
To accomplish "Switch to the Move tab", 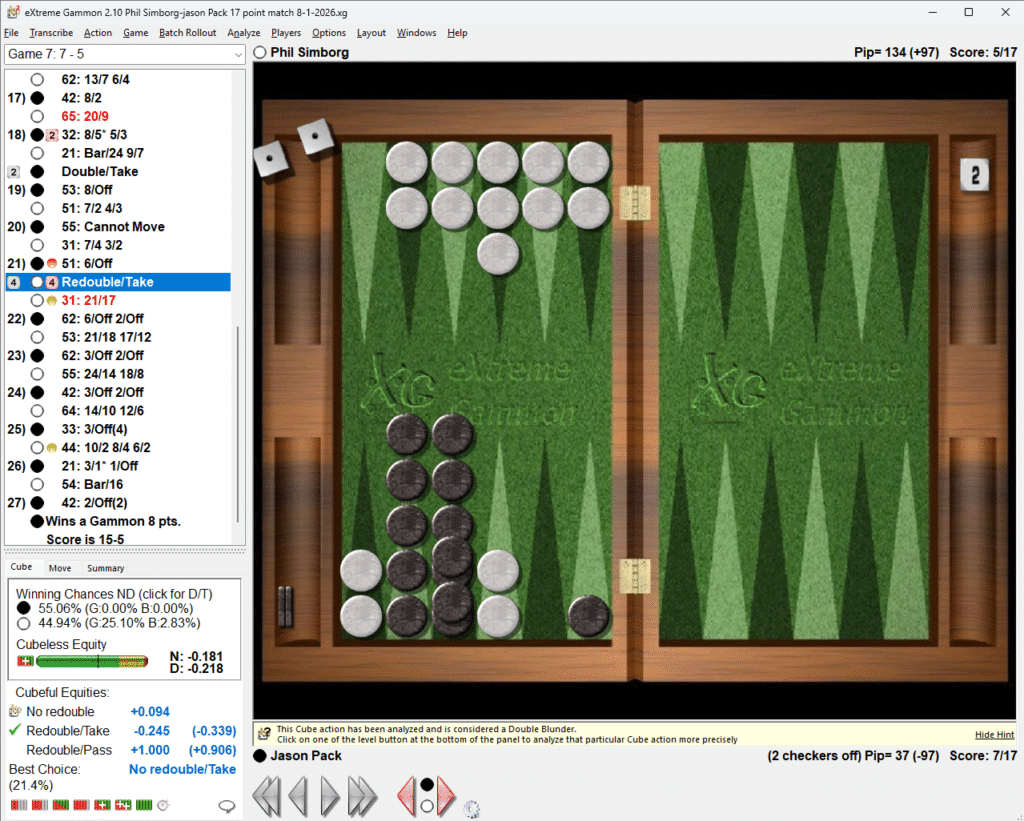I will (59, 568).
